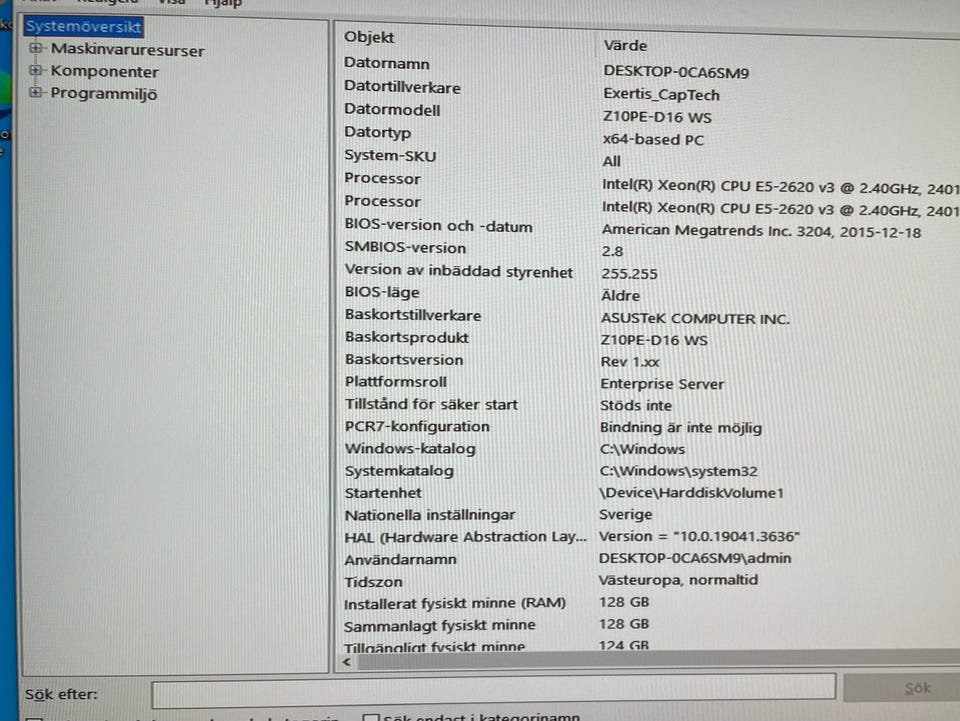Image resolution: width=960 pixels, height=721 pixels.
Task: Click the horizontal scrollbar track of the details pane
Action: click(658, 660)
